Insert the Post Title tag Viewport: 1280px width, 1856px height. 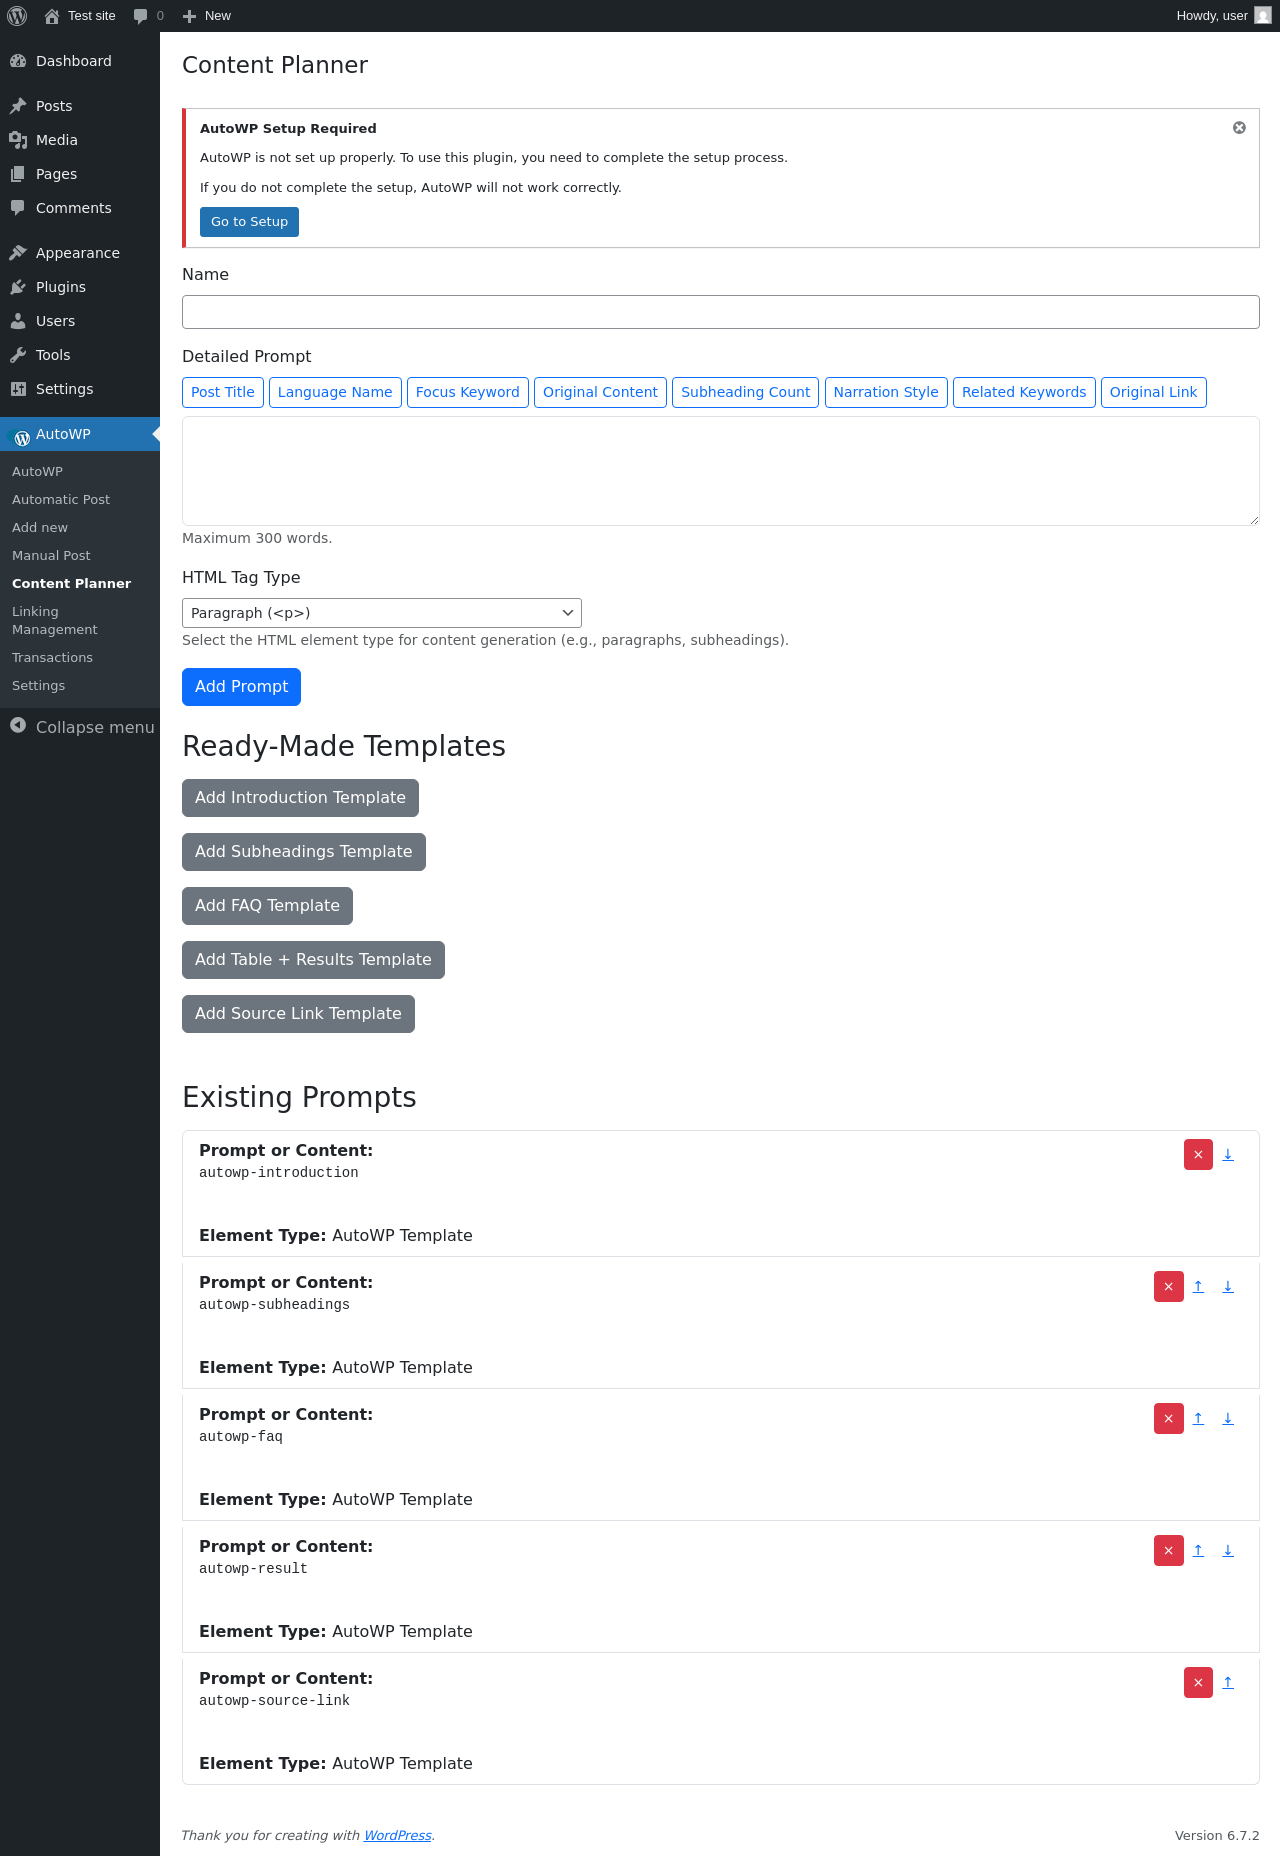[x=223, y=392]
